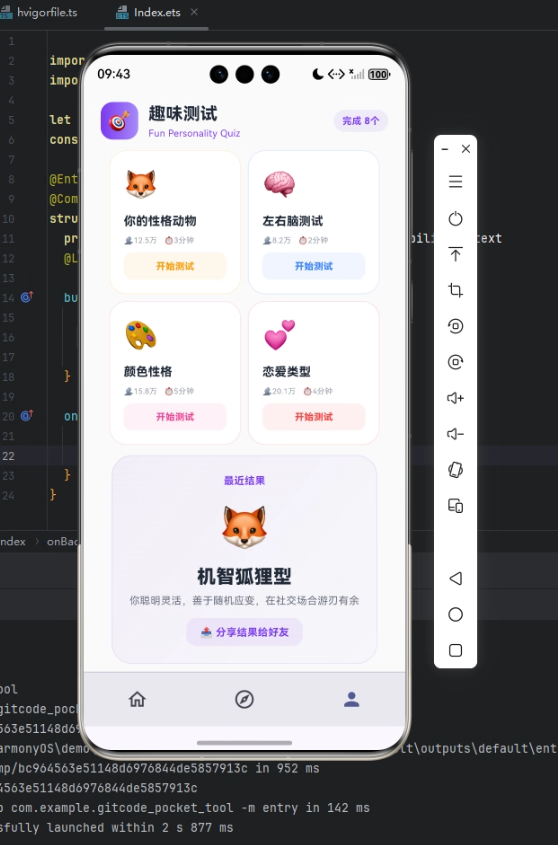Tap the moon do-not-disturb status icon
The height and width of the screenshot is (845, 558).
(x=318, y=74)
